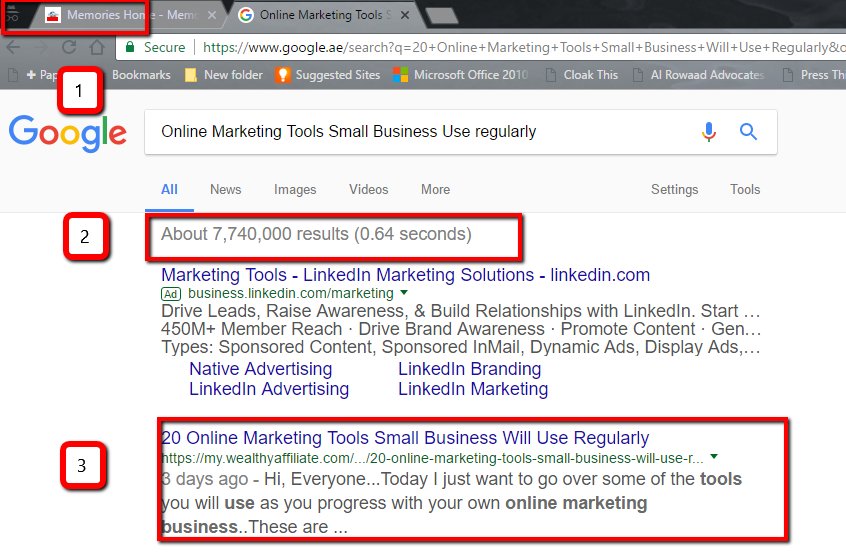The image size is (846, 552).
Task: Go to the browser home page icon
Action: tap(97, 47)
